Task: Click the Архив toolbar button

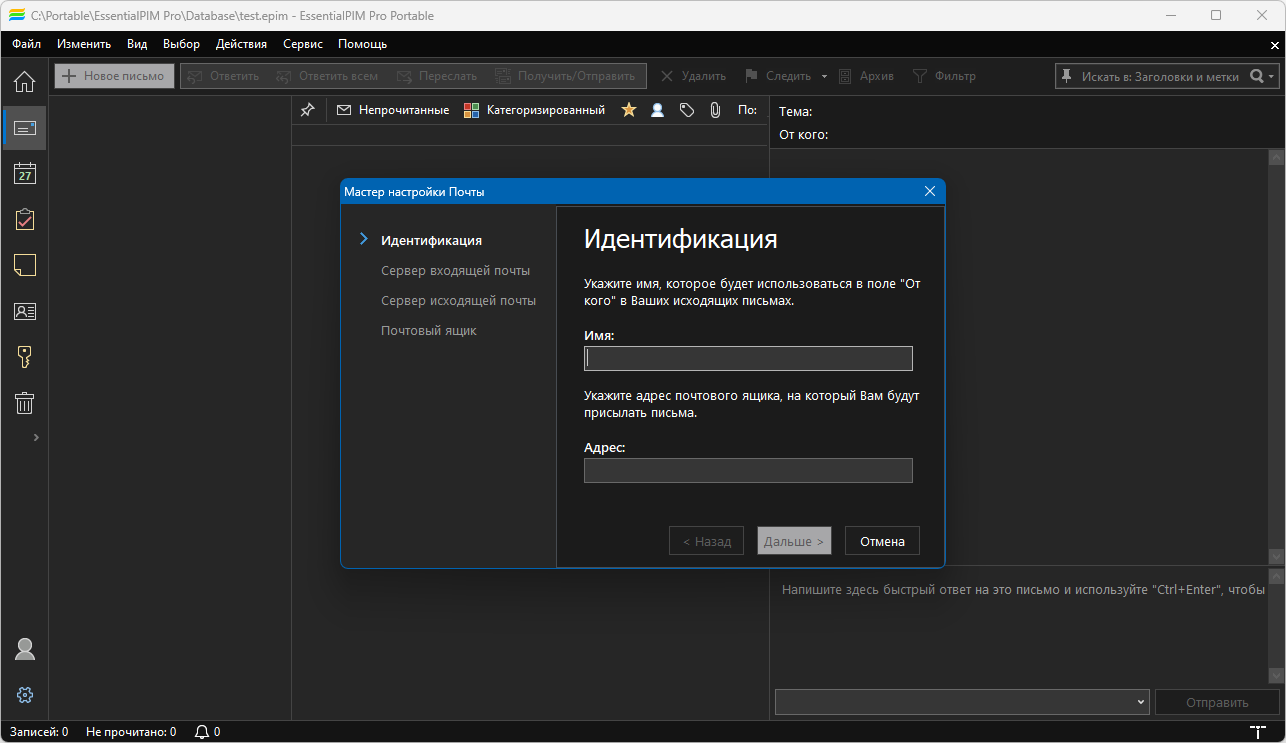Action: coord(865,76)
